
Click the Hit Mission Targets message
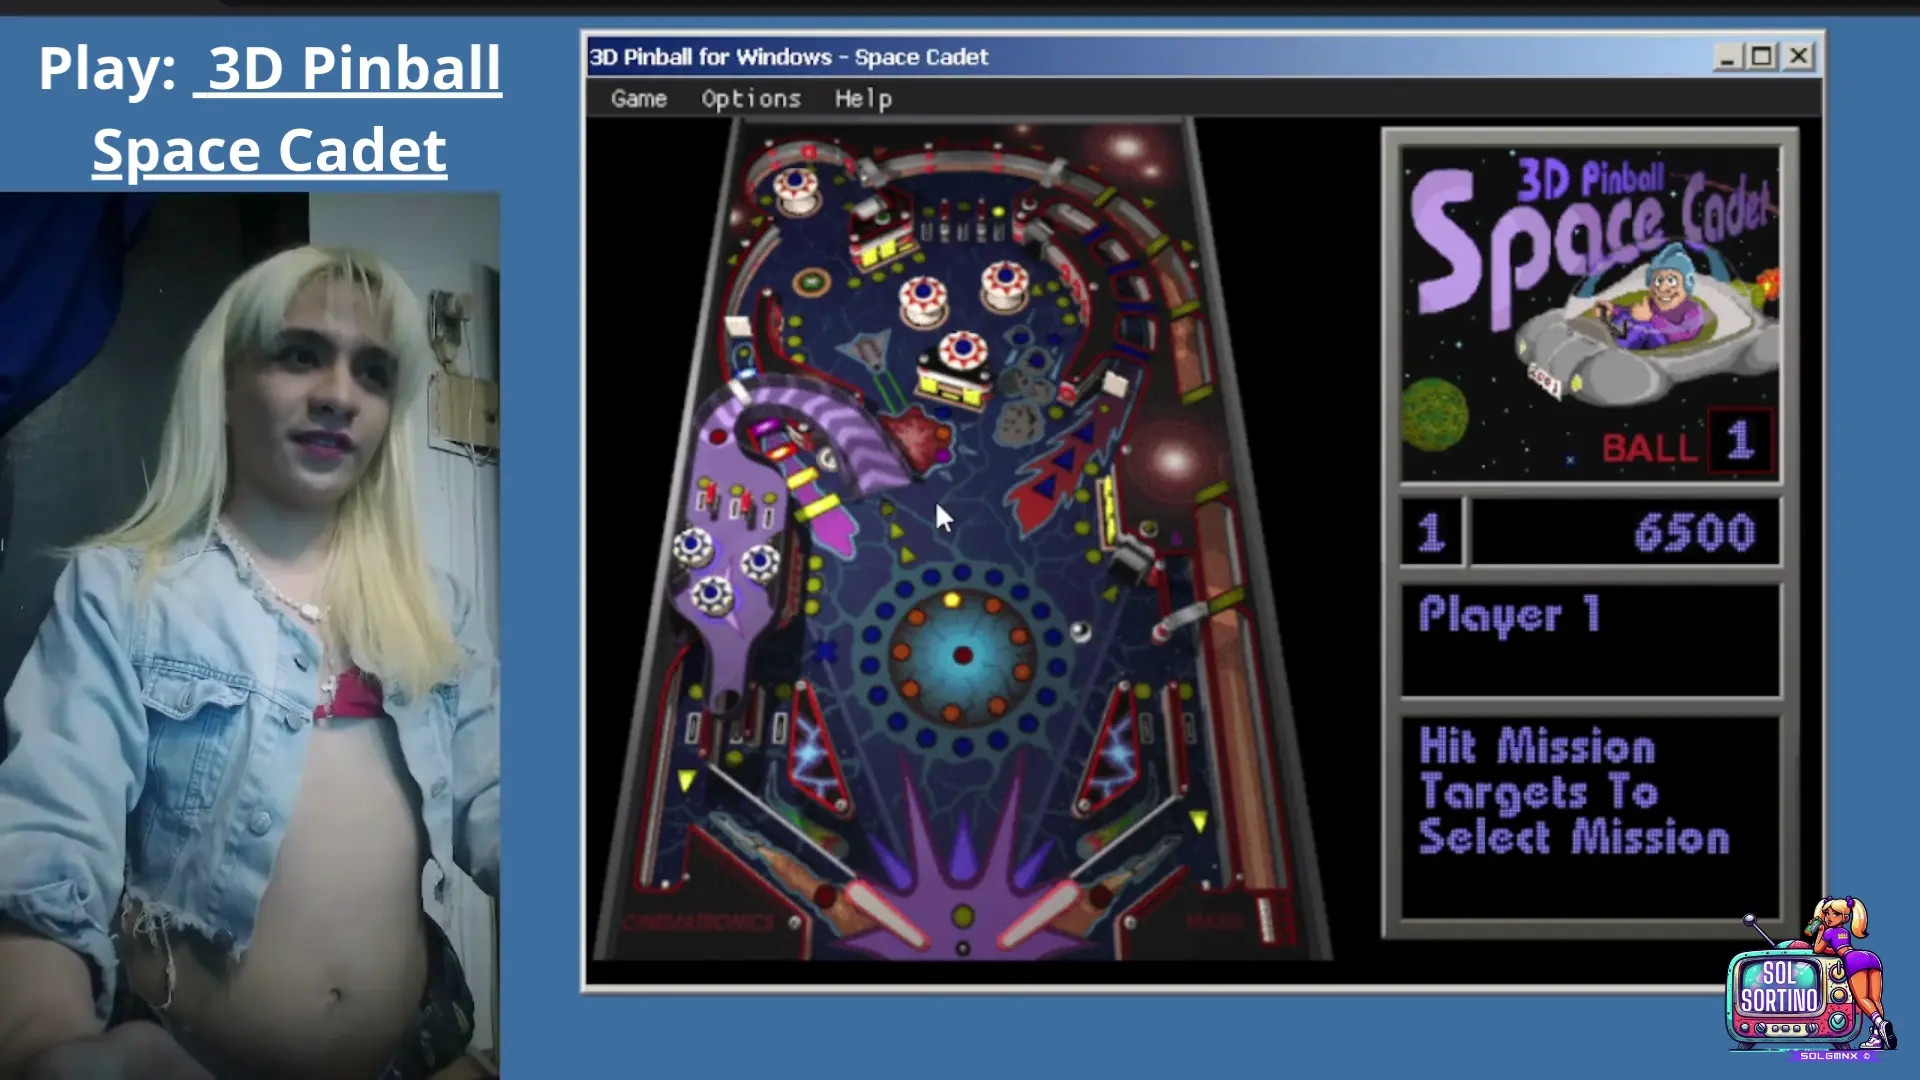[x=1574, y=791]
